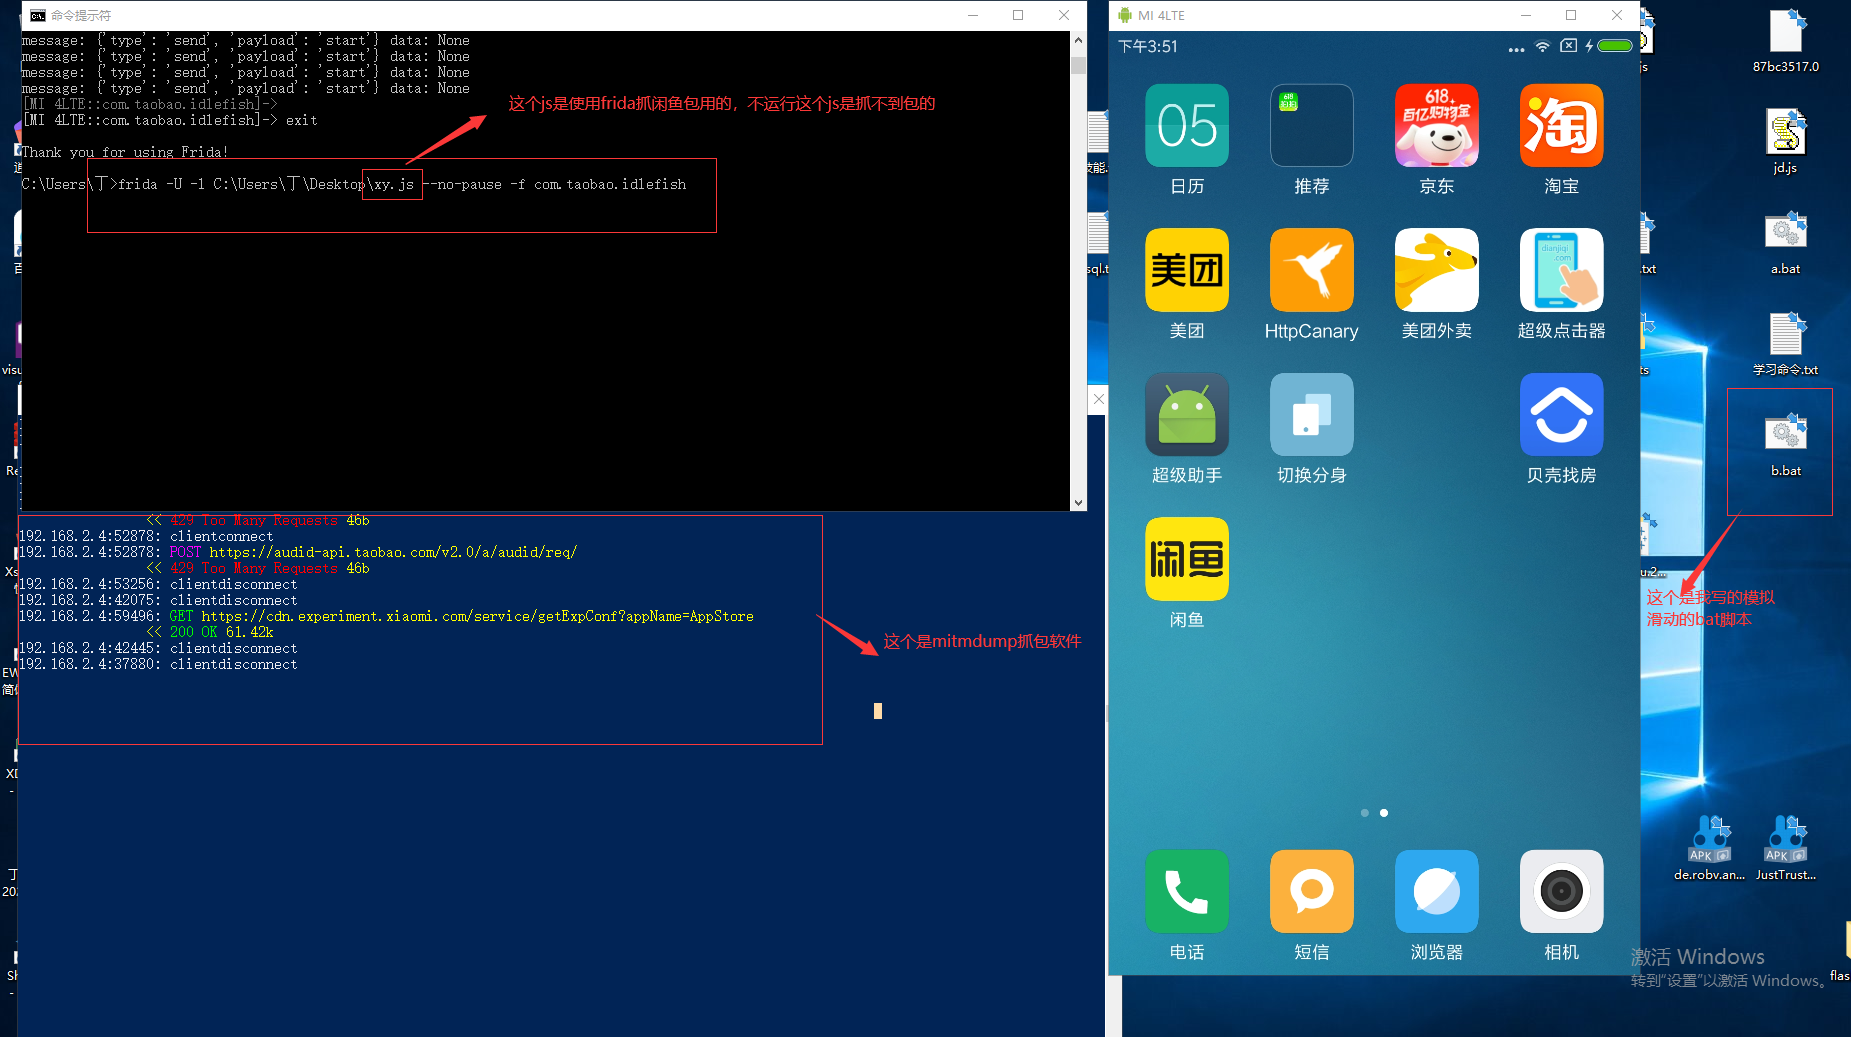Select the jd.js script on the desktop
This screenshot has width=1851, height=1037.
click(x=1785, y=141)
